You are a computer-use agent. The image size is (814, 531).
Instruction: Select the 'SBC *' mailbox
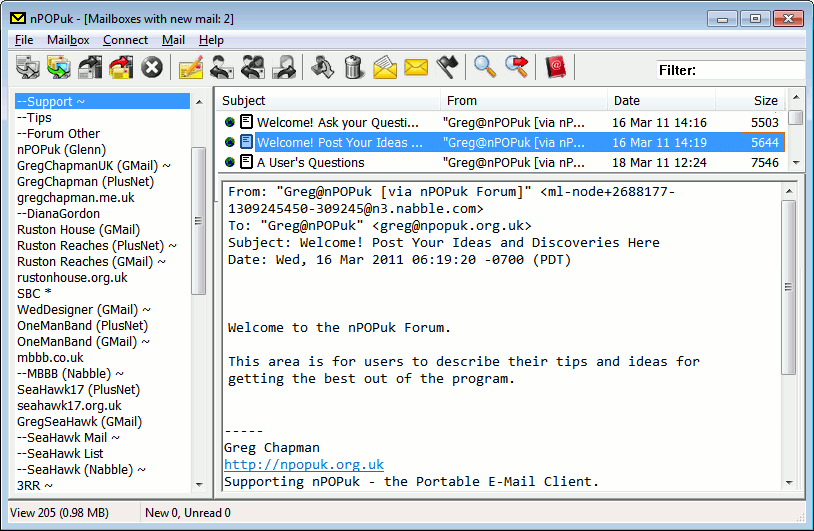[102, 294]
